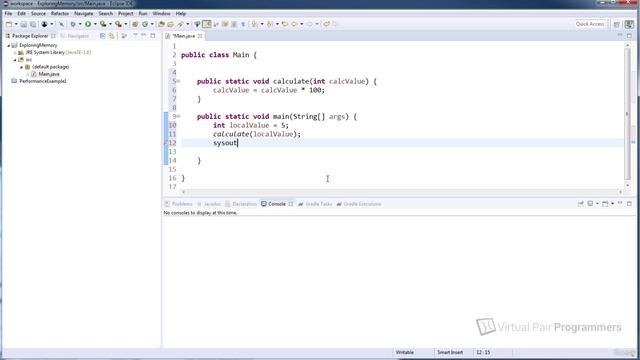Fold the calculate method at line 5

178,81
